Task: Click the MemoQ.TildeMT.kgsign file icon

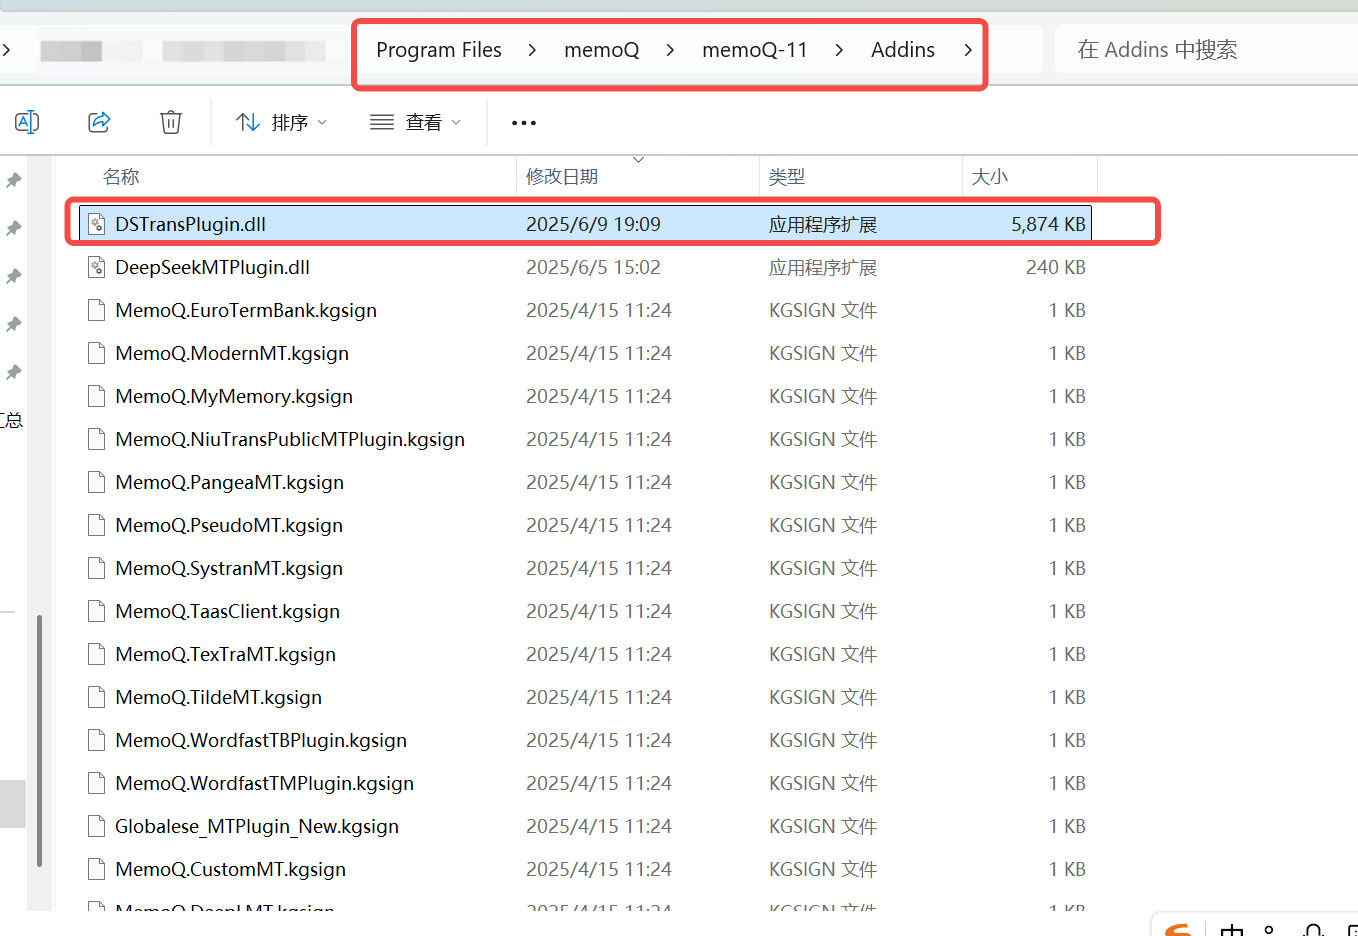Action: click(96, 697)
